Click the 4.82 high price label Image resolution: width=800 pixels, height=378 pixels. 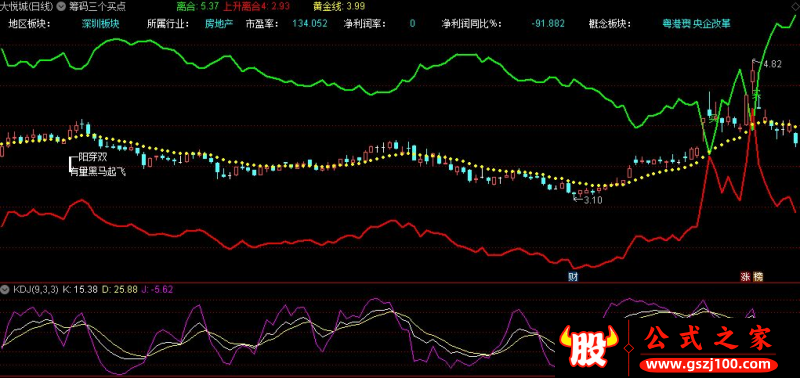coord(773,64)
